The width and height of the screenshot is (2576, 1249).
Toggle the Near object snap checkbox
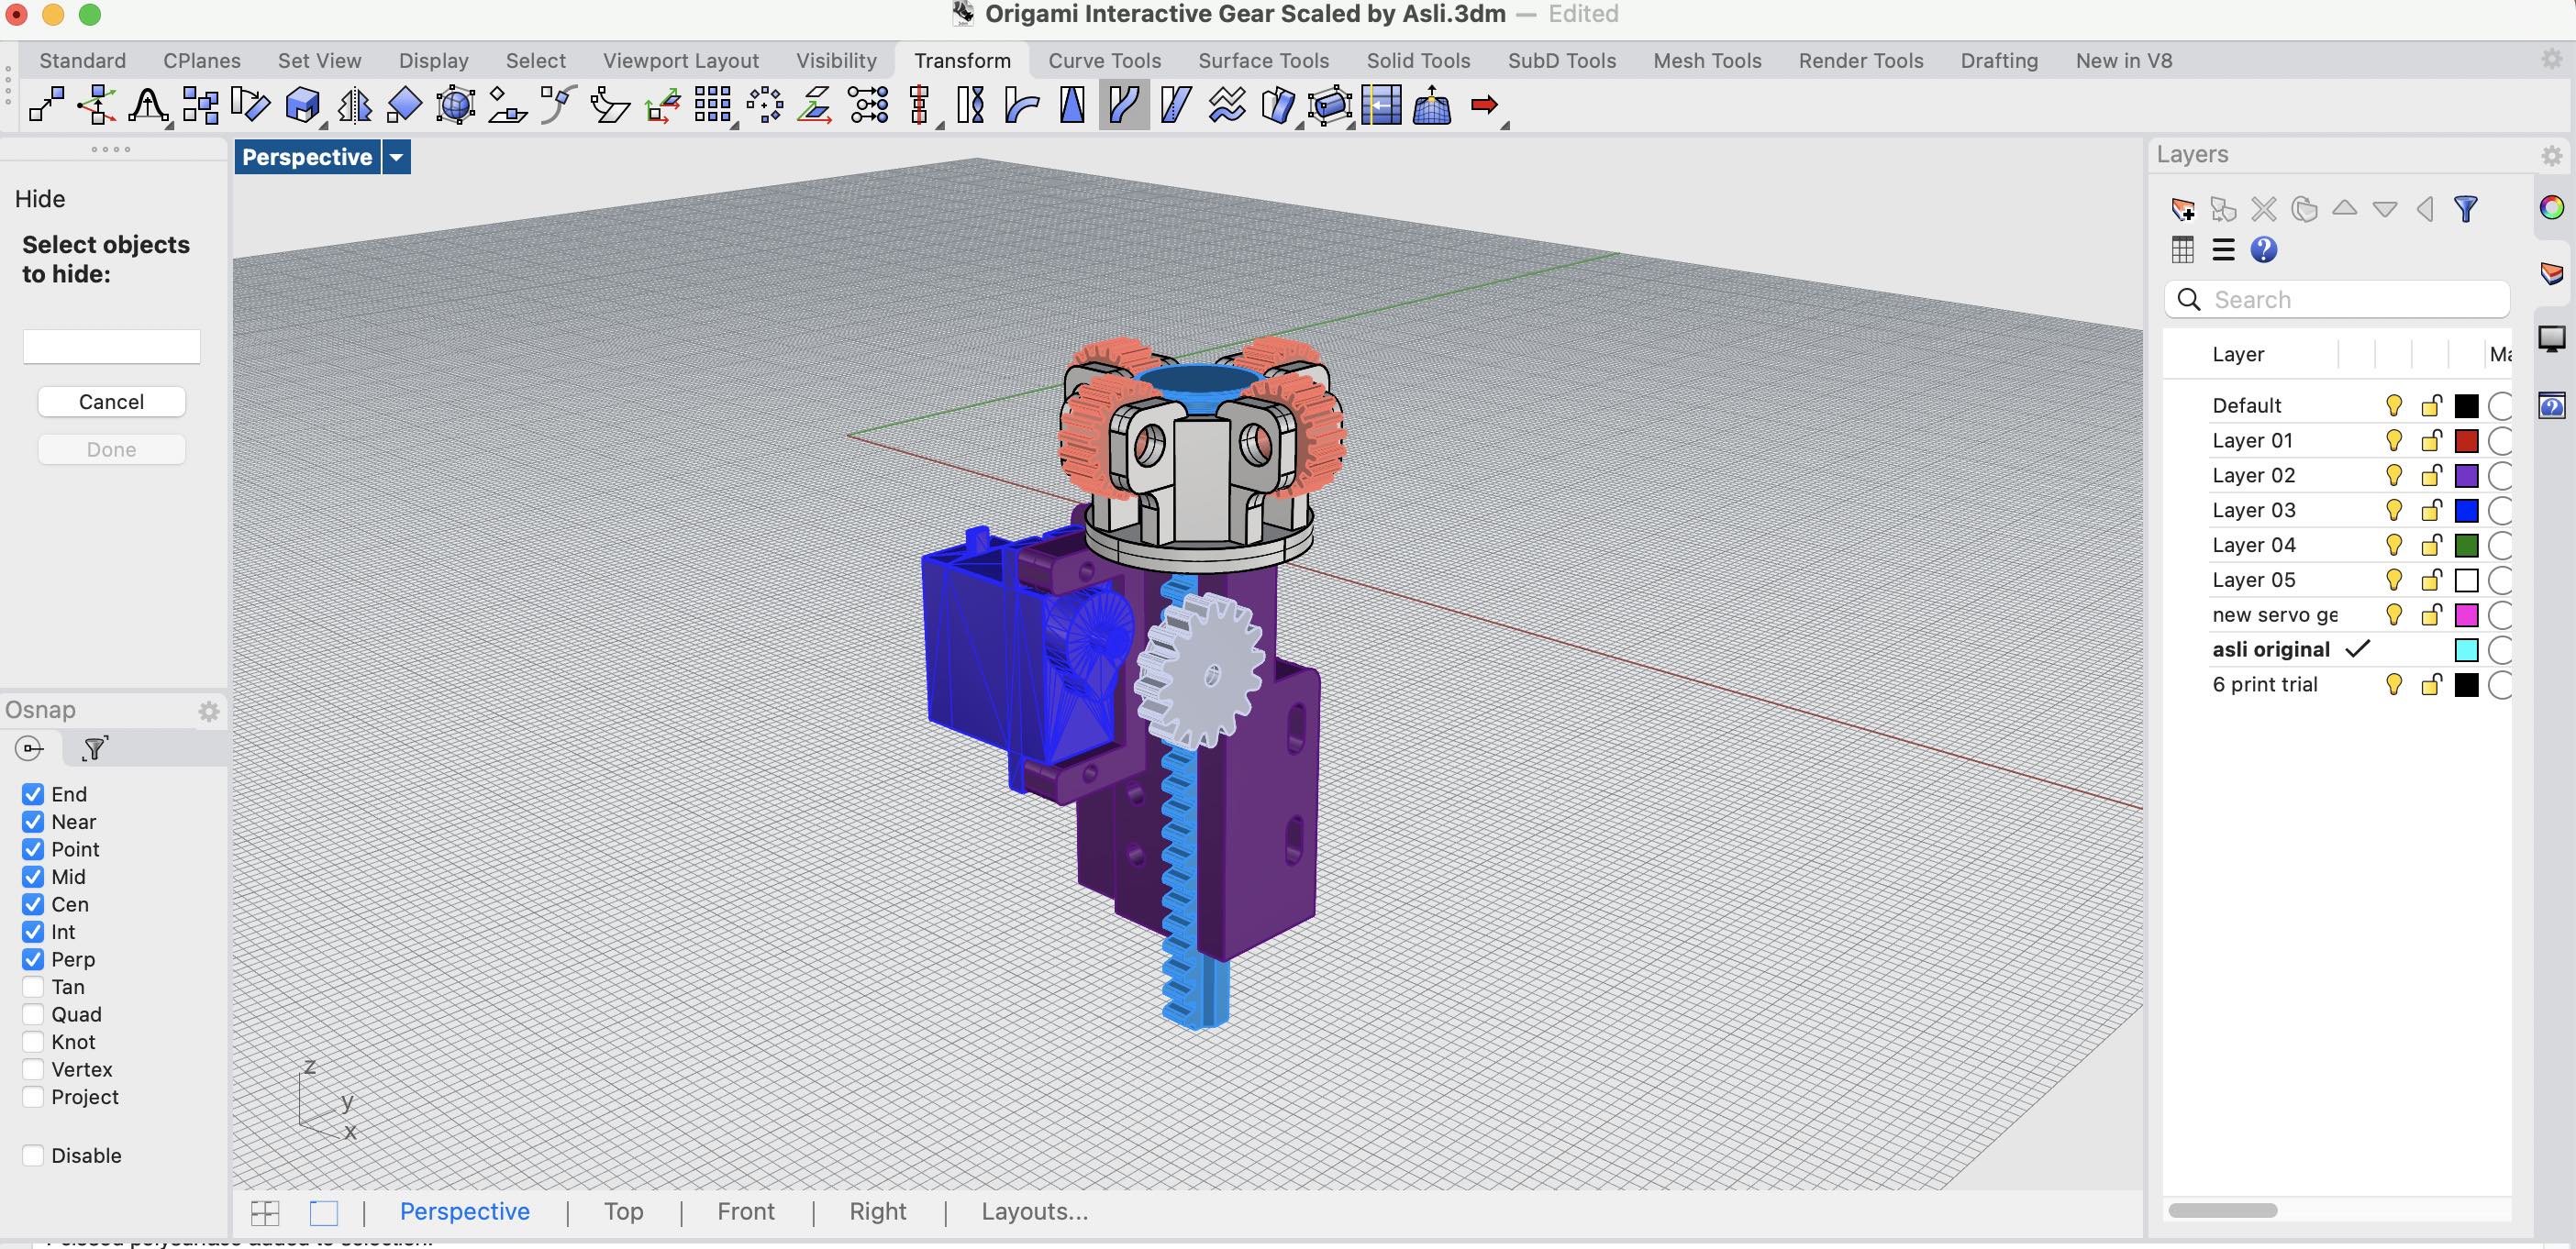click(33, 822)
